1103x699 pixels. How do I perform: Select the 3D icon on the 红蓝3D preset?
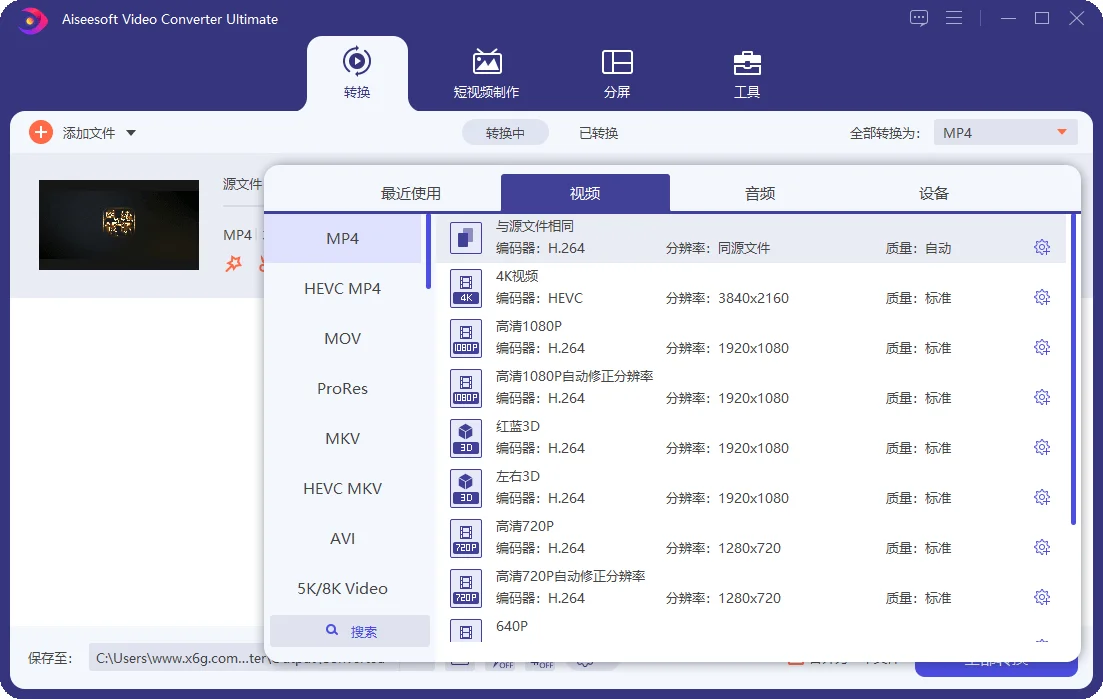click(x=465, y=438)
